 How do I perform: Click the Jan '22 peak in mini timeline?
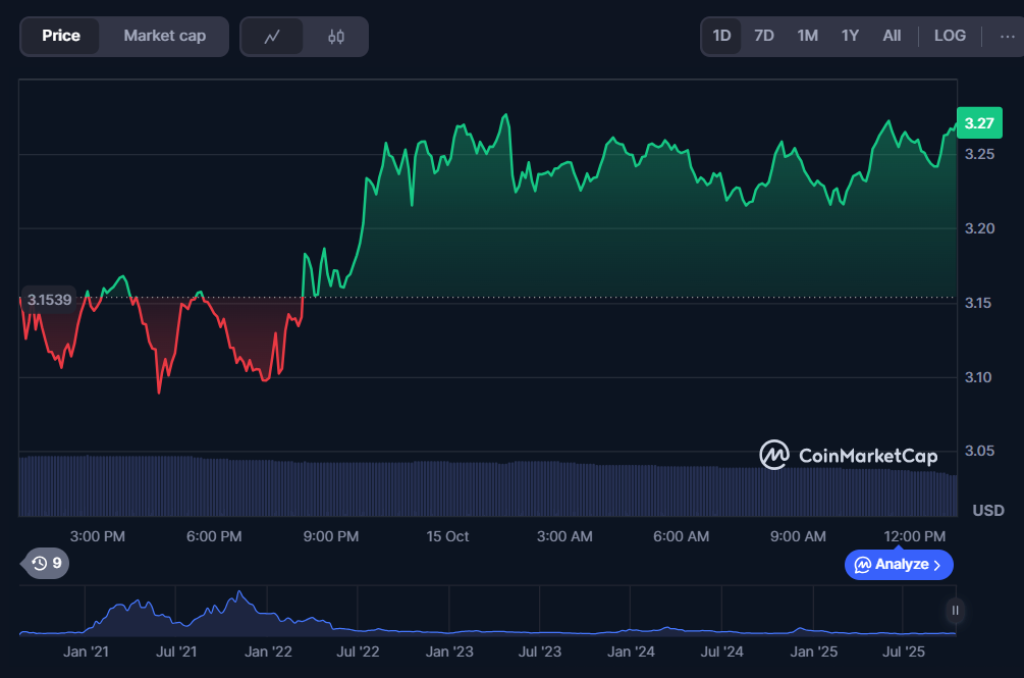tap(240, 598)
